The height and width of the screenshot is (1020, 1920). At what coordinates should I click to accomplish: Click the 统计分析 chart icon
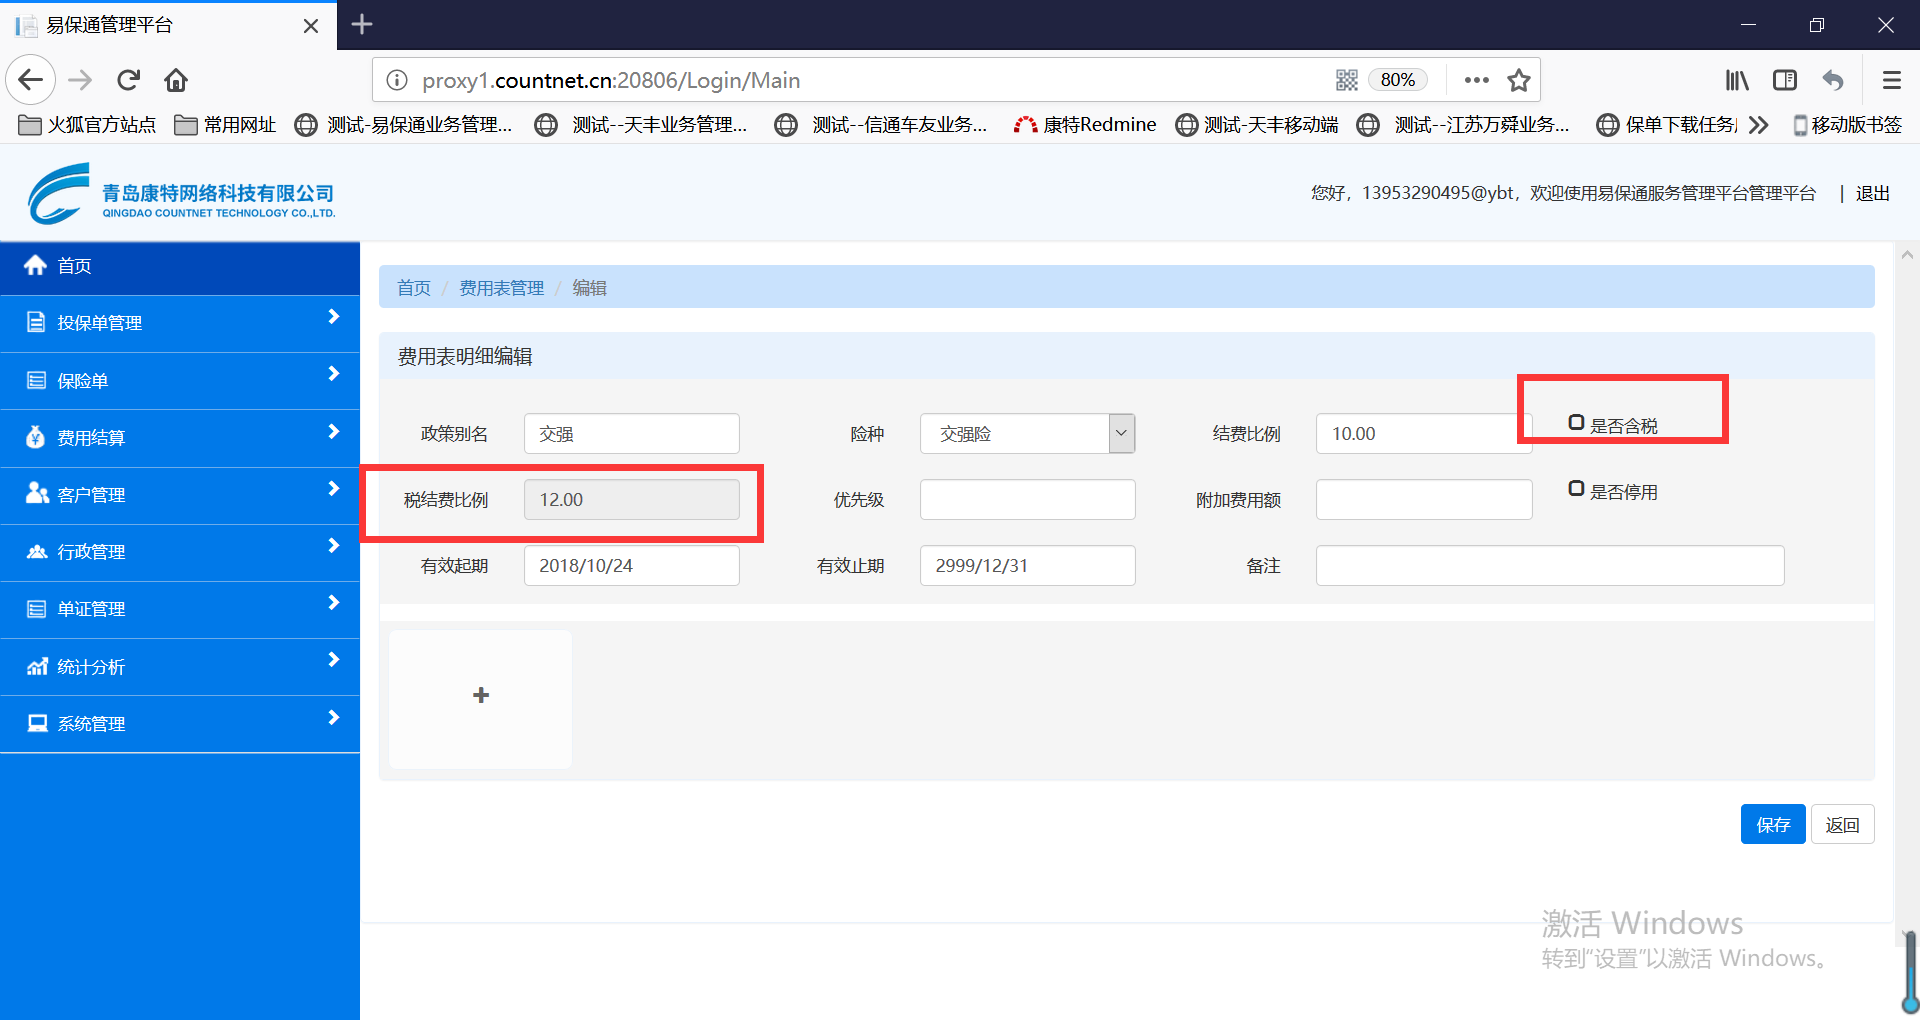point(37,666)
